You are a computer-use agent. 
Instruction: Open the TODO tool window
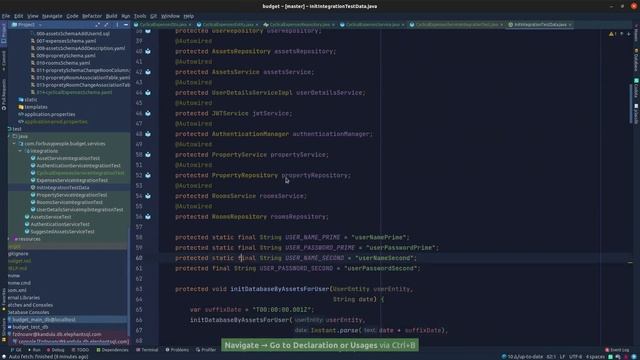80,350
